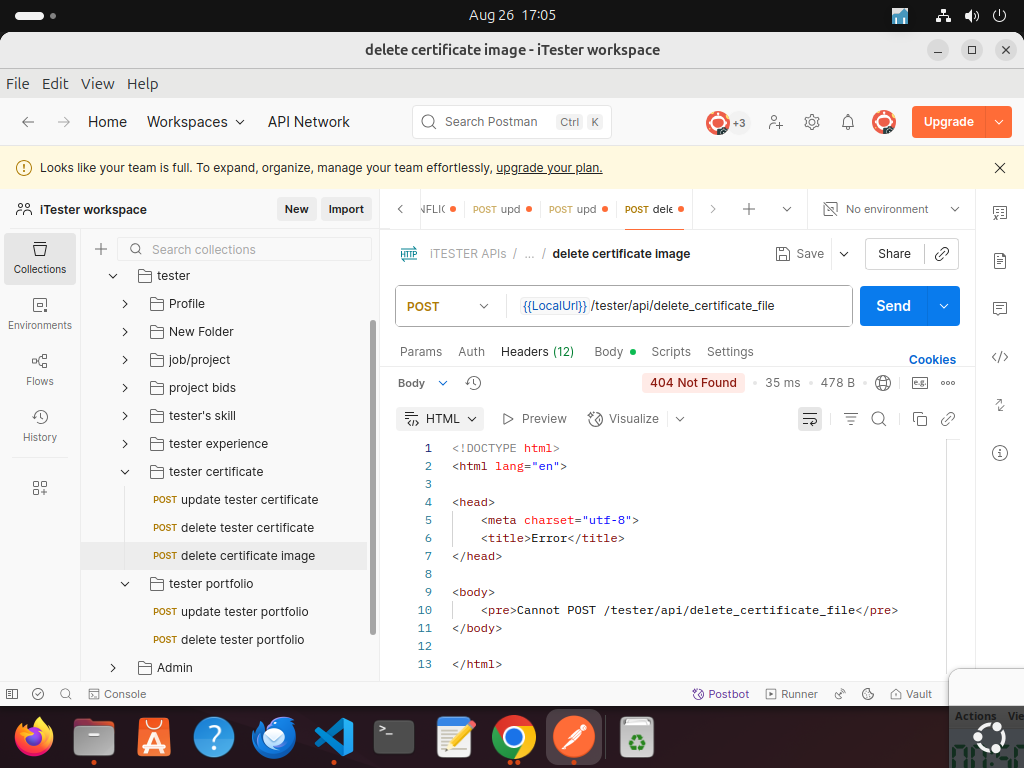The height and width of the screenshot is (768, 1024).
Task: Open the History sidebar panel
Action: tap(40, 425)
